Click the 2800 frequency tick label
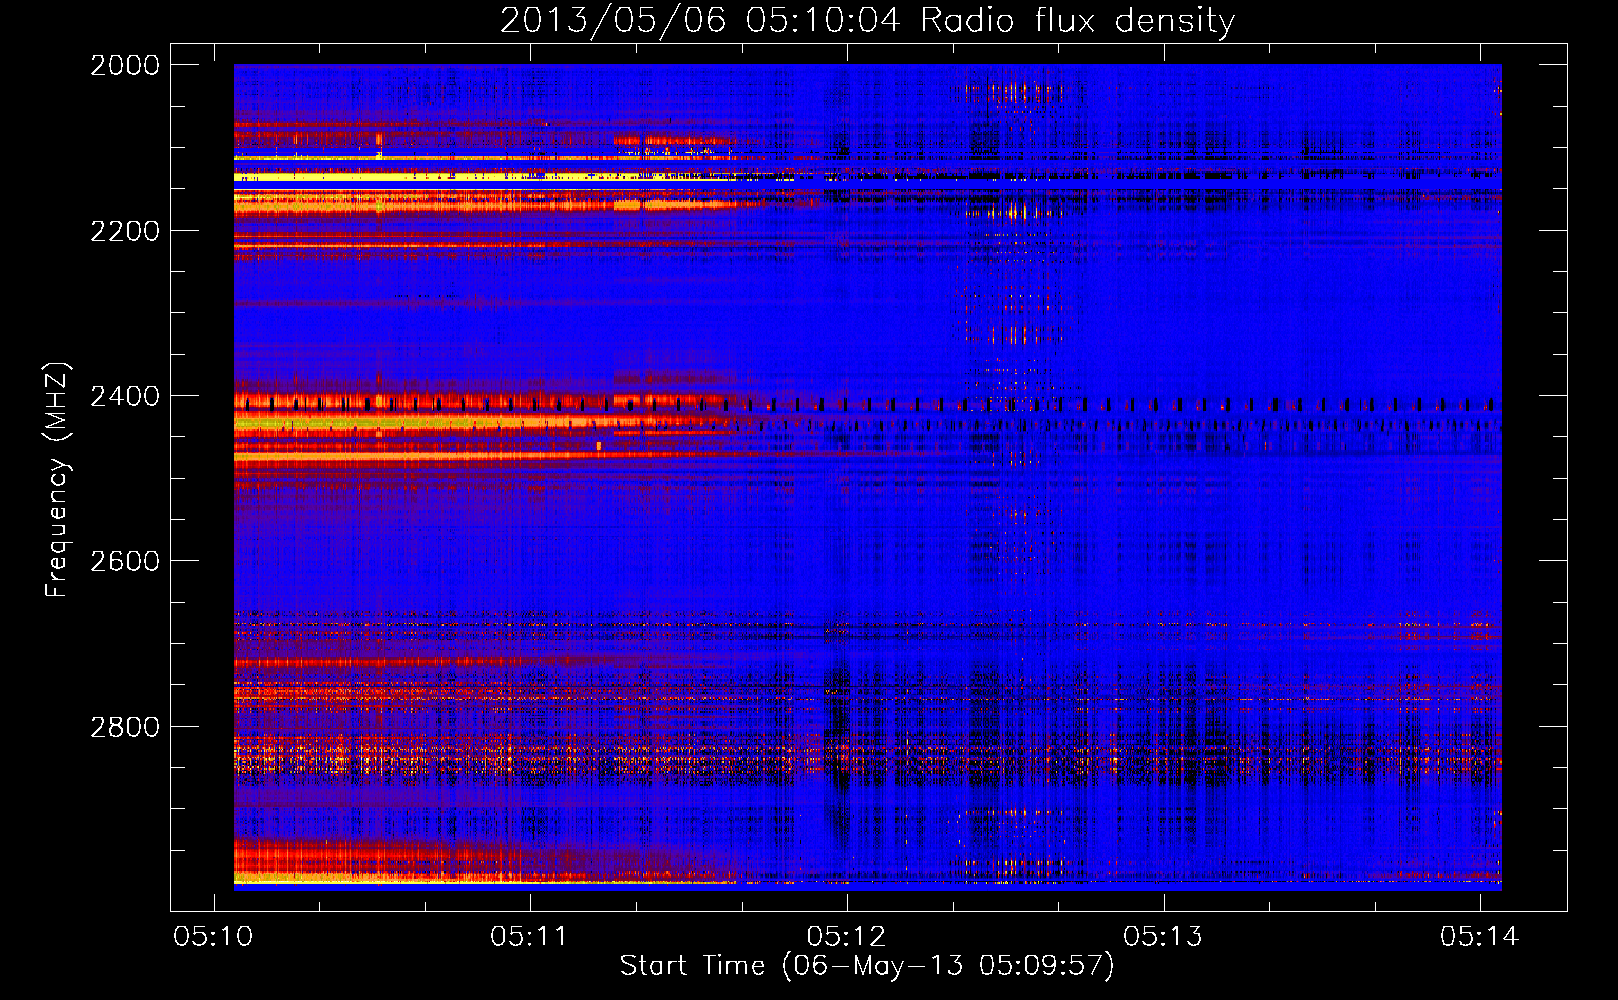The width and height of the screenshot is (1618, 1000). tap(125, 727)
